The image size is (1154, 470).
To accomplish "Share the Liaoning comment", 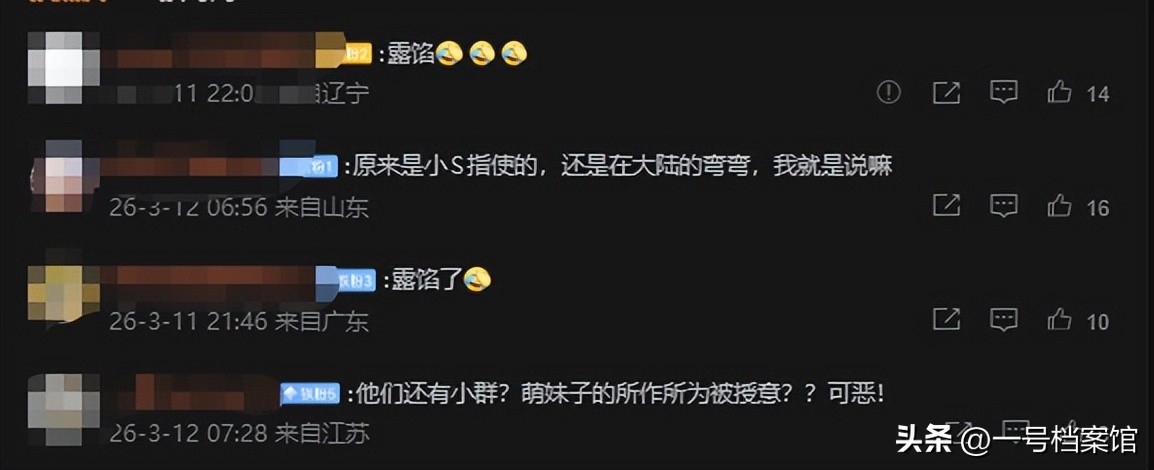I will [x=946, y=93].
